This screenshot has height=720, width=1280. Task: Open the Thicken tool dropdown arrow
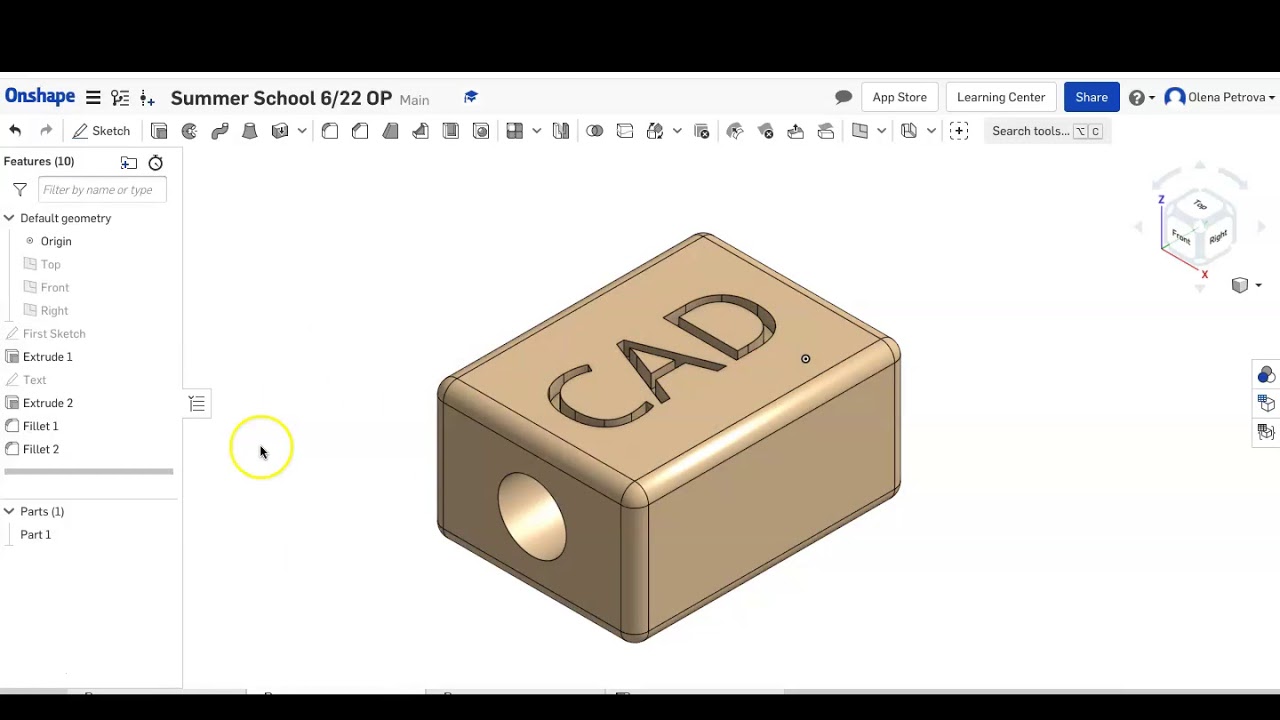pyautogui.click(x=302, y=131)
